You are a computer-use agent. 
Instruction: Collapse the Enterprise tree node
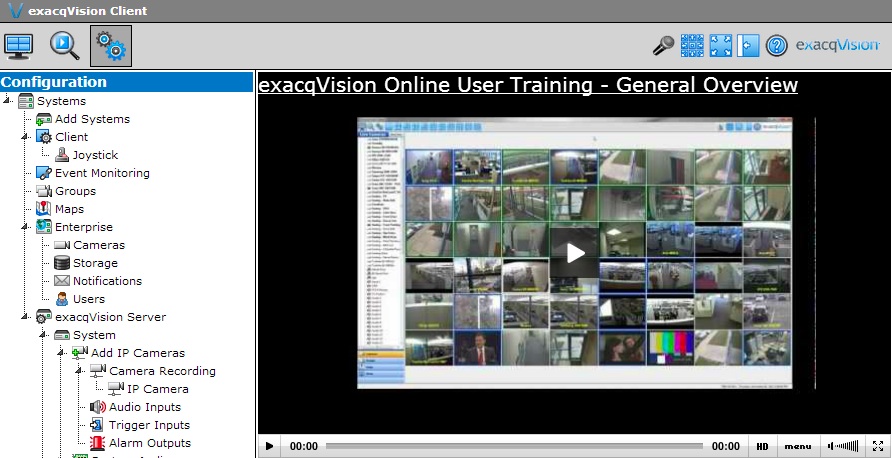click(x=26, y=227)
